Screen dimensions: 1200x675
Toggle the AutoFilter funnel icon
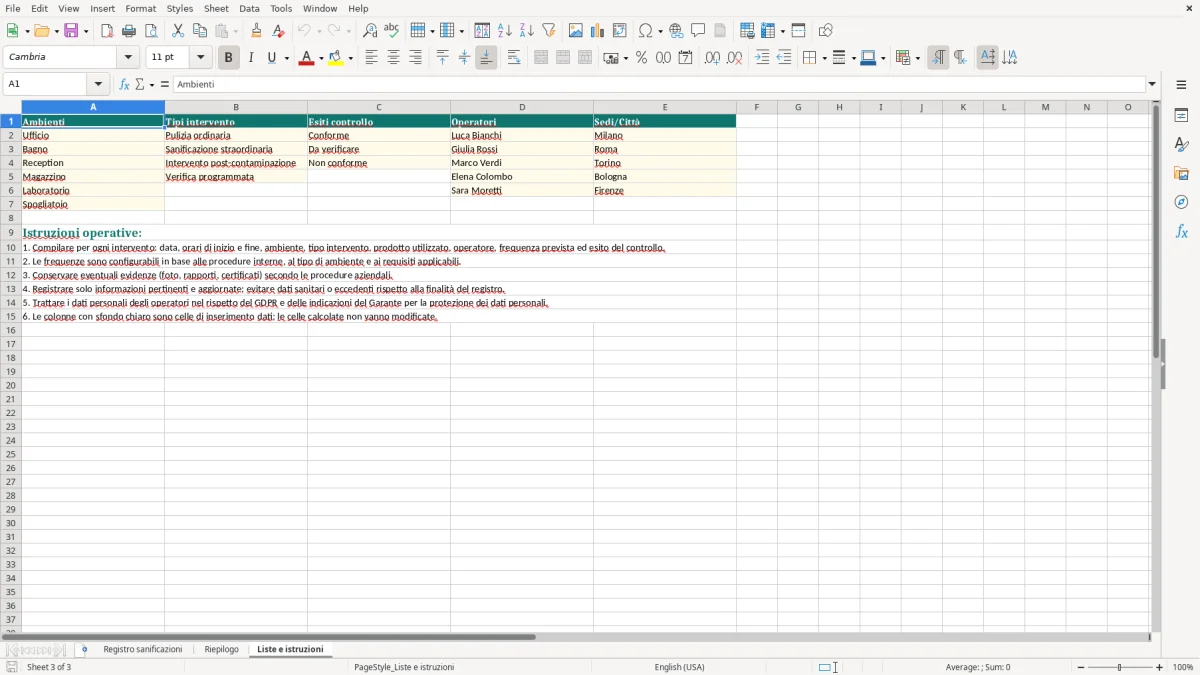tap(549, 31)
